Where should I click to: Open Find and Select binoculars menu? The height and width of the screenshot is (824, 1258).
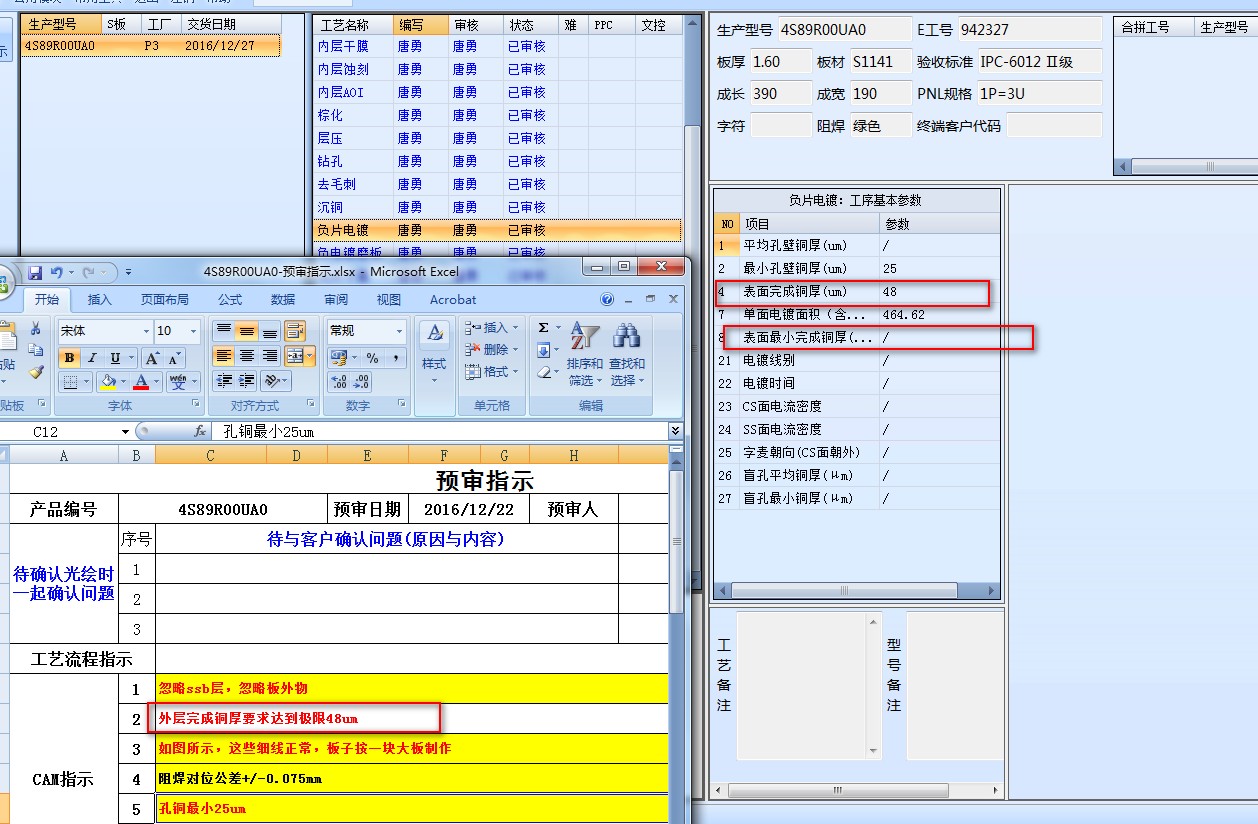point(628,353)
